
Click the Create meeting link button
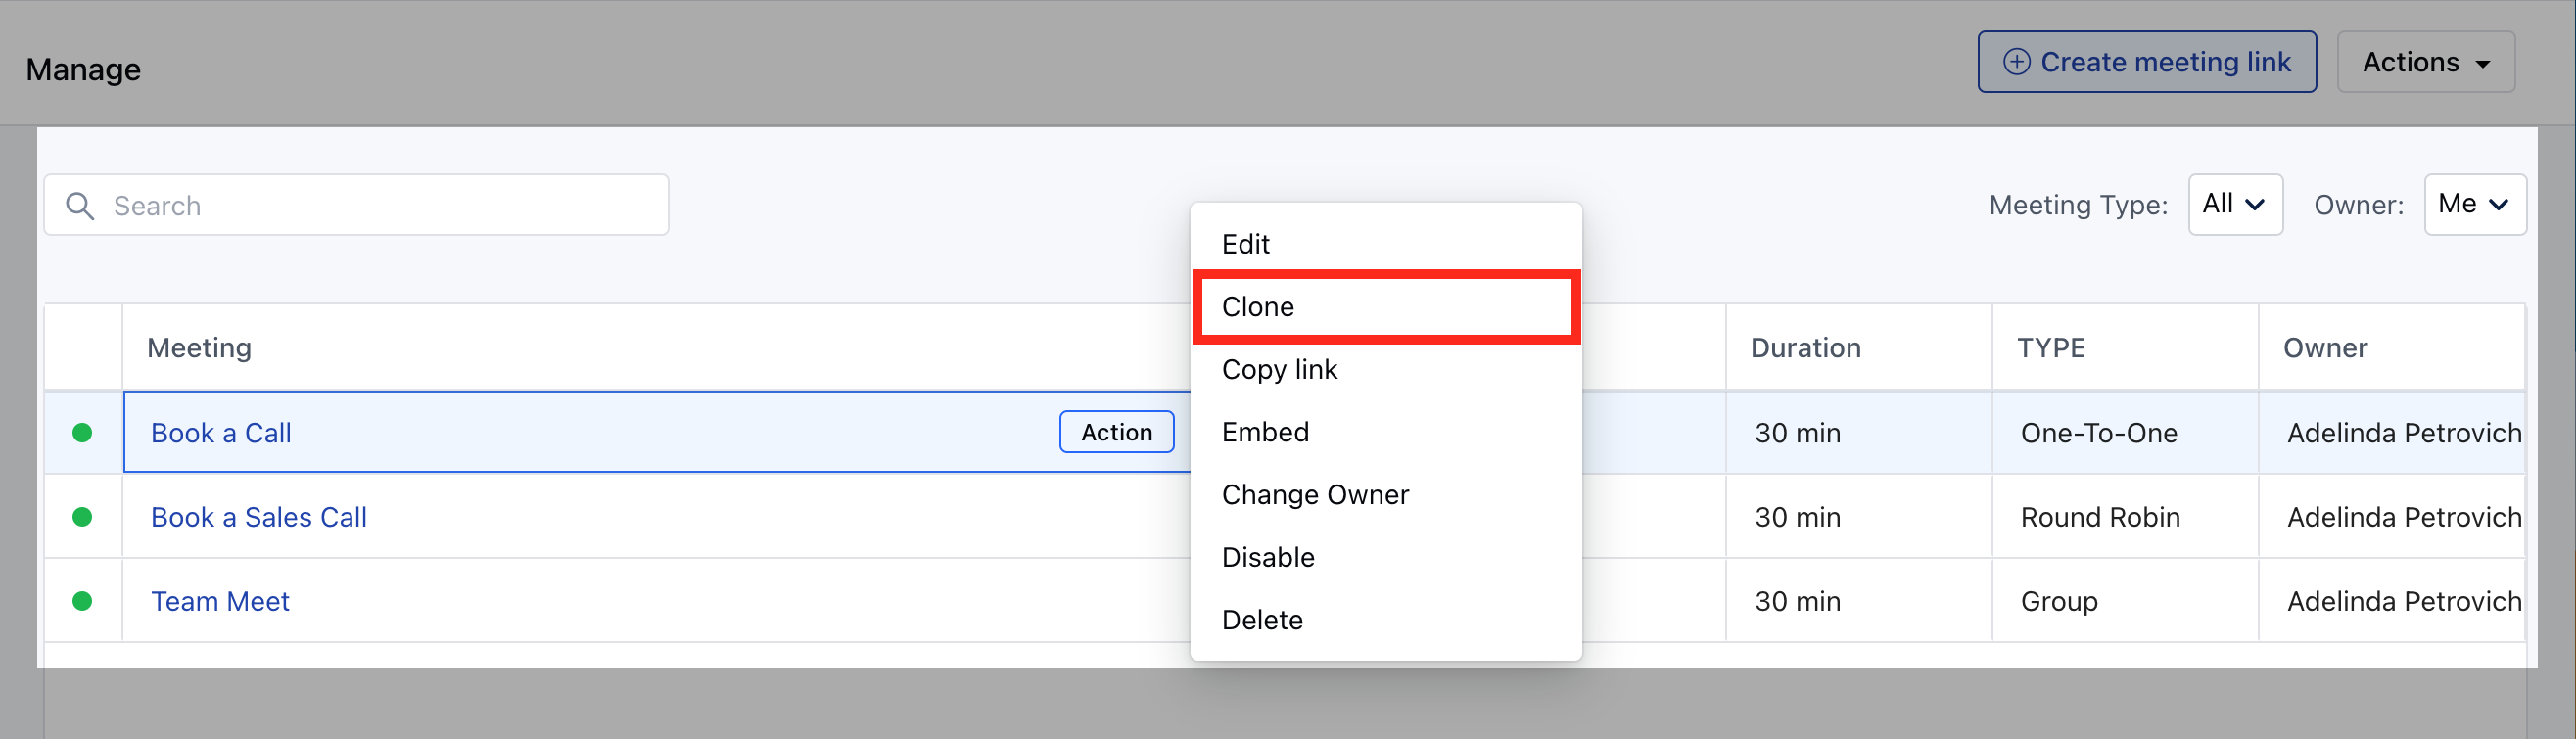[x=2146, y=62]
